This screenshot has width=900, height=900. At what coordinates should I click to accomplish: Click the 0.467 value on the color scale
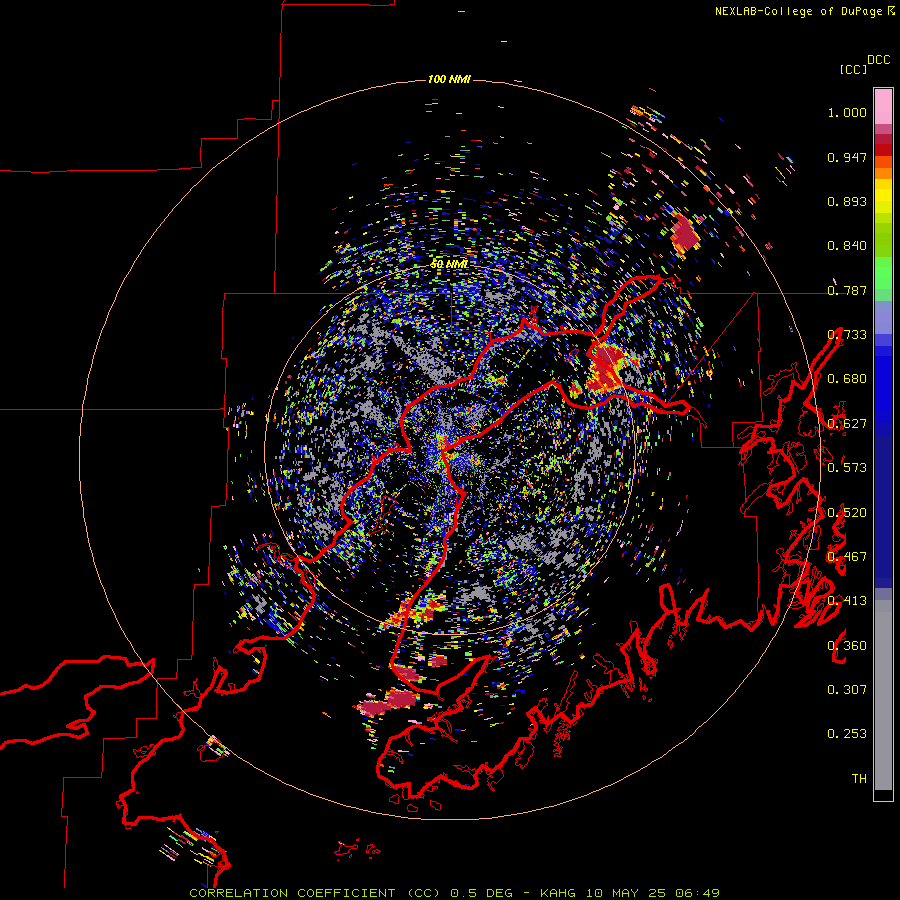point(847,557)
